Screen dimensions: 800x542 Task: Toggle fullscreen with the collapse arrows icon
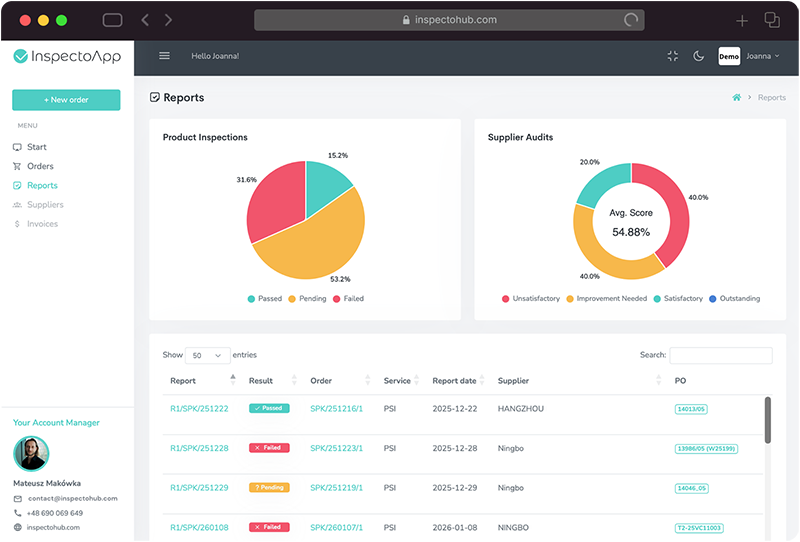[x=672, y=56]
